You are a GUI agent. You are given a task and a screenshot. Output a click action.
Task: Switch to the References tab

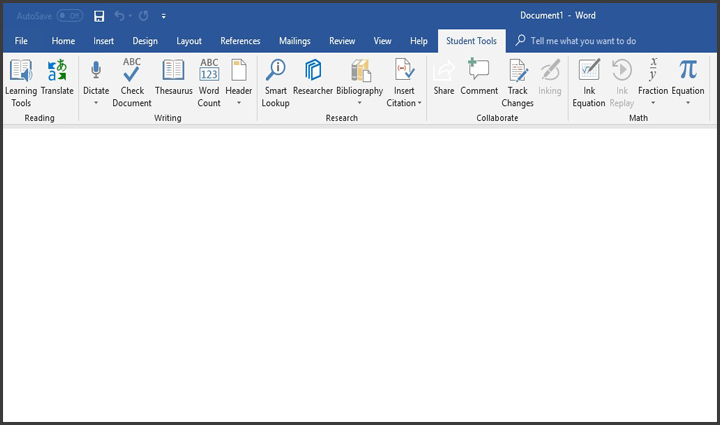tap(240, 41)
